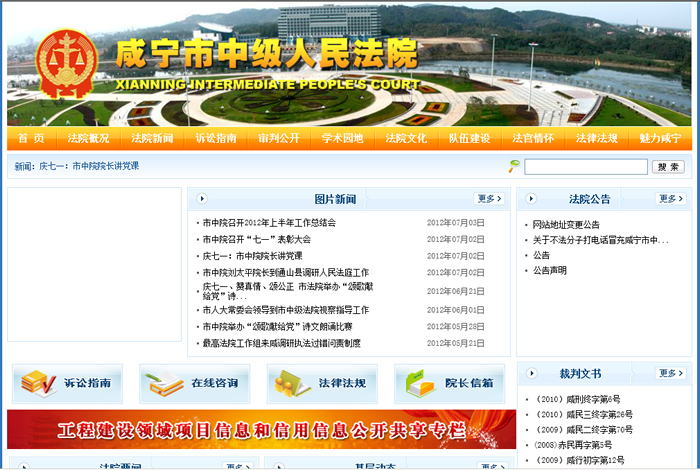The height and width of the screenshot is (470, 700).
Task: Open 诉讼指南 shortcut with books icon
Action: 67,383
